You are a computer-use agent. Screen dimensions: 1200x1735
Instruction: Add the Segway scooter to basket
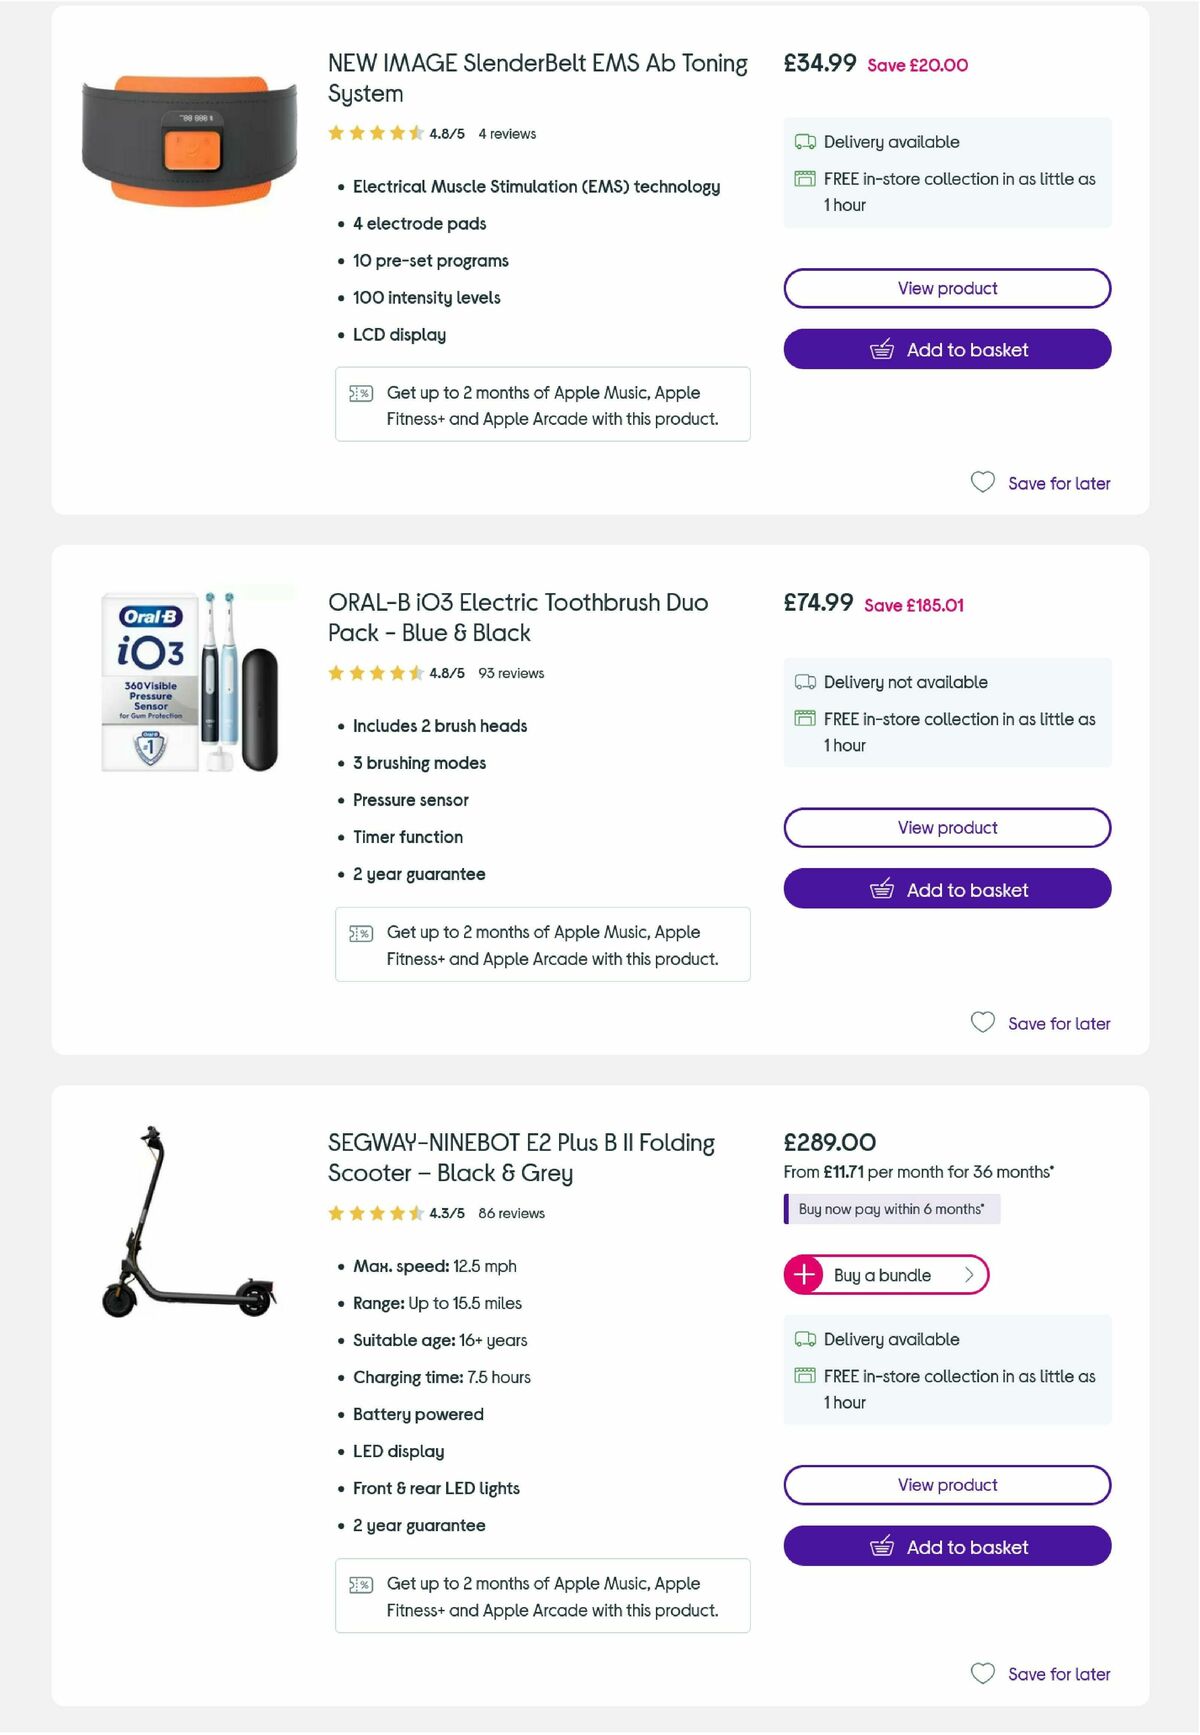click(947, 1546)
